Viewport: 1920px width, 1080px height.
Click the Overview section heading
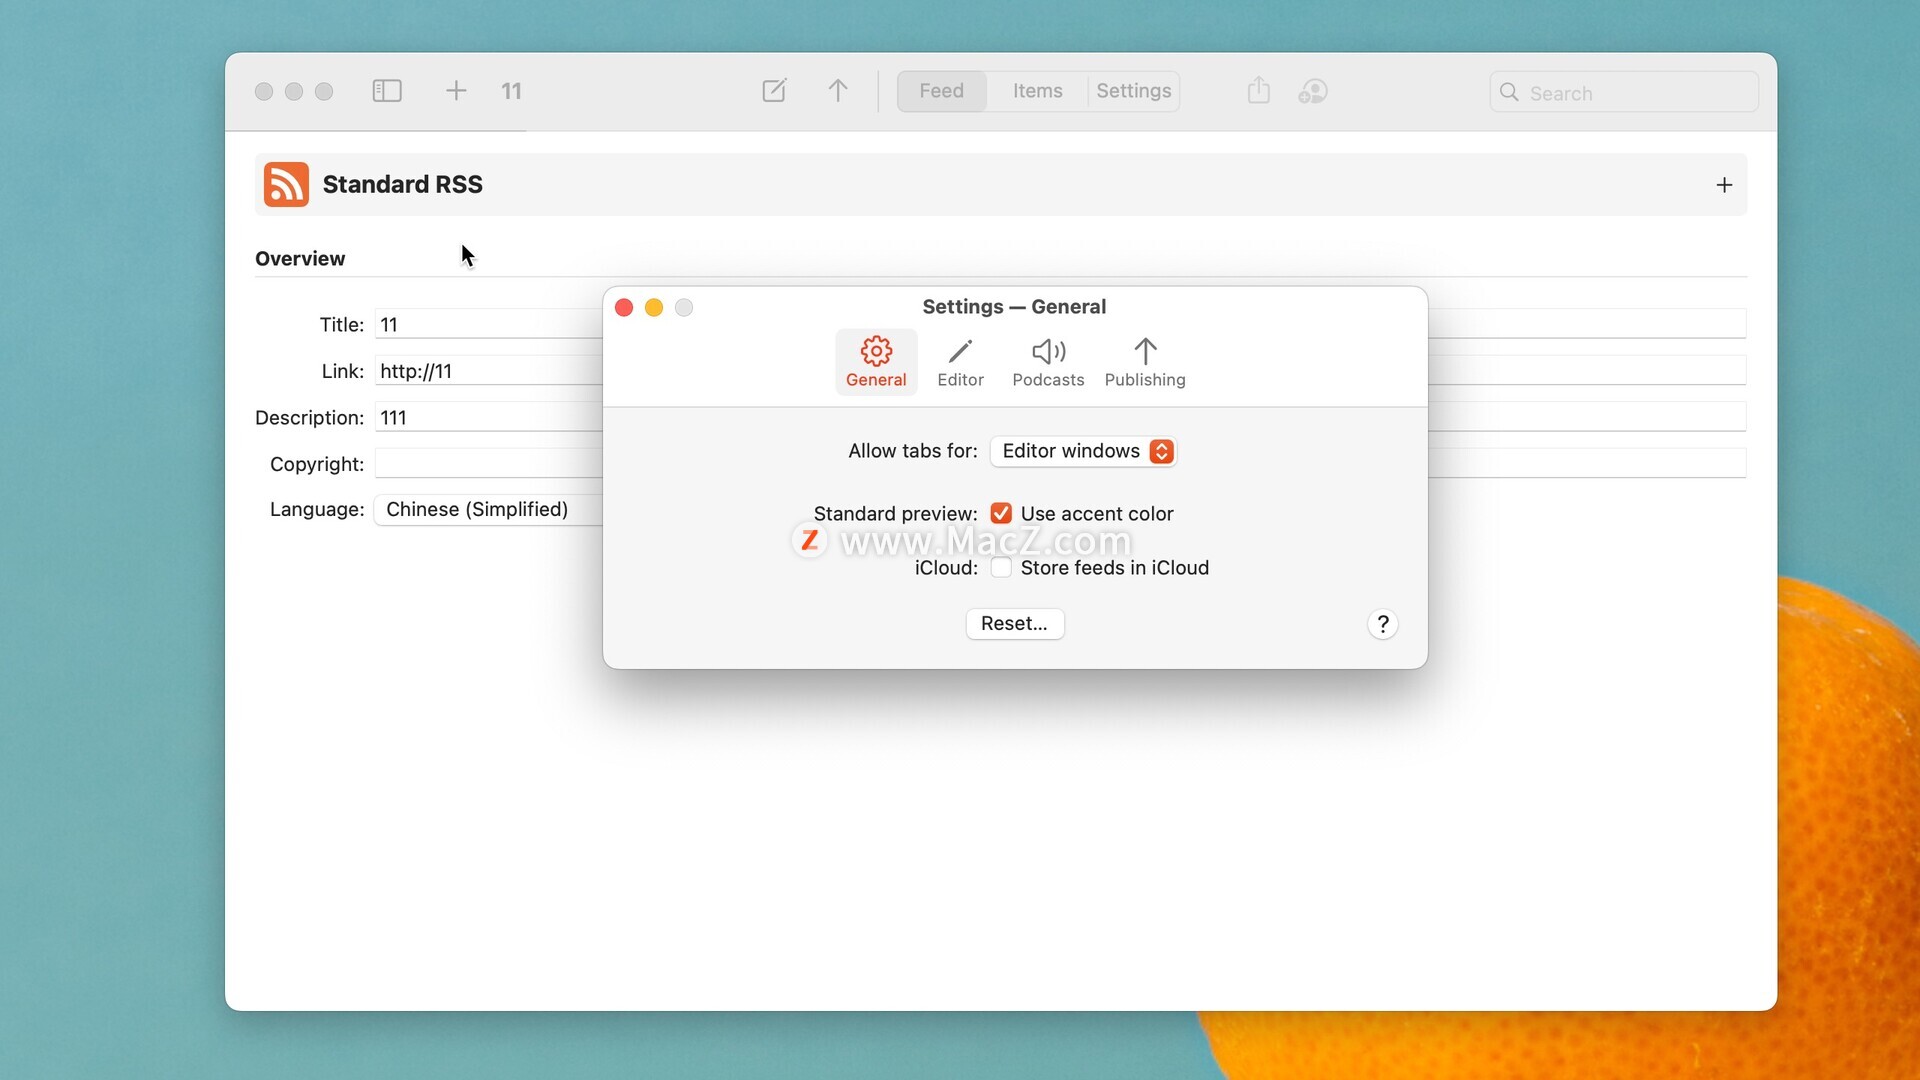point(300,259)
